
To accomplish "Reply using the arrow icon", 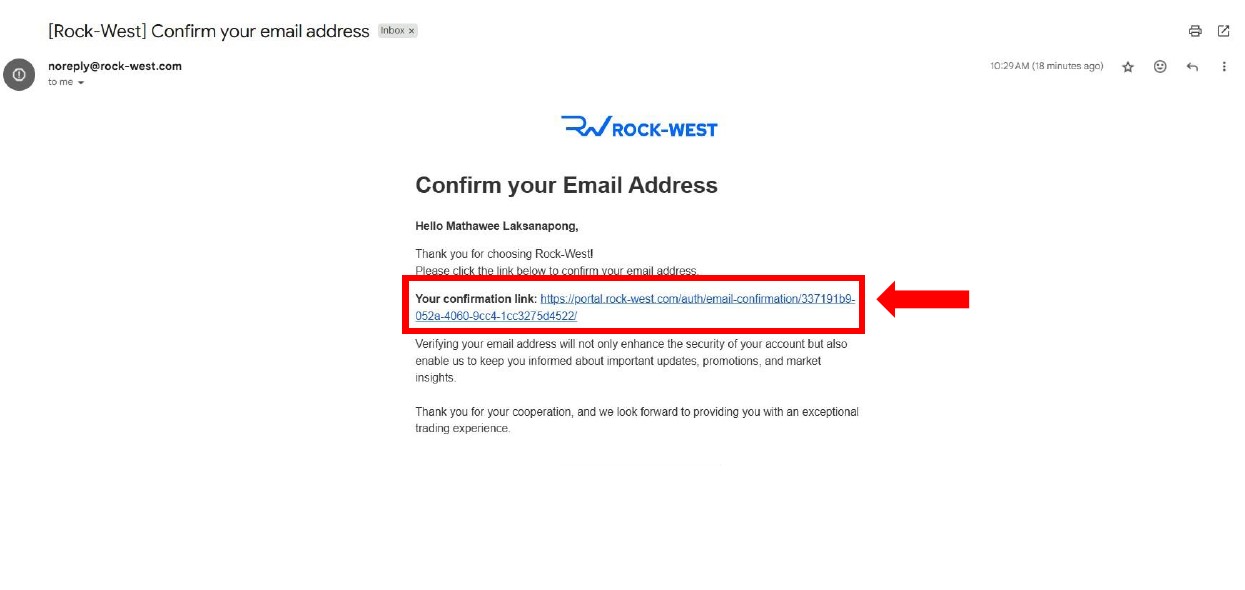I will tap(1192, 67).
